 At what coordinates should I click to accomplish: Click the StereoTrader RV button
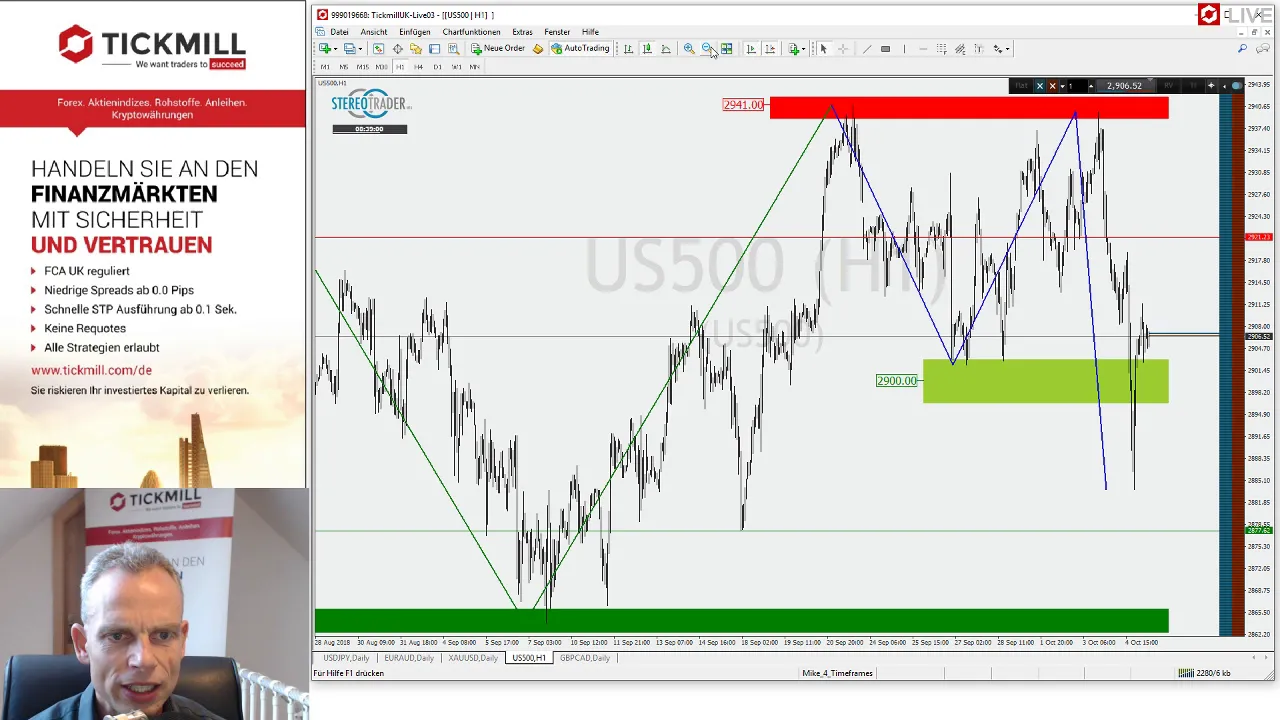click(1169, 85)
